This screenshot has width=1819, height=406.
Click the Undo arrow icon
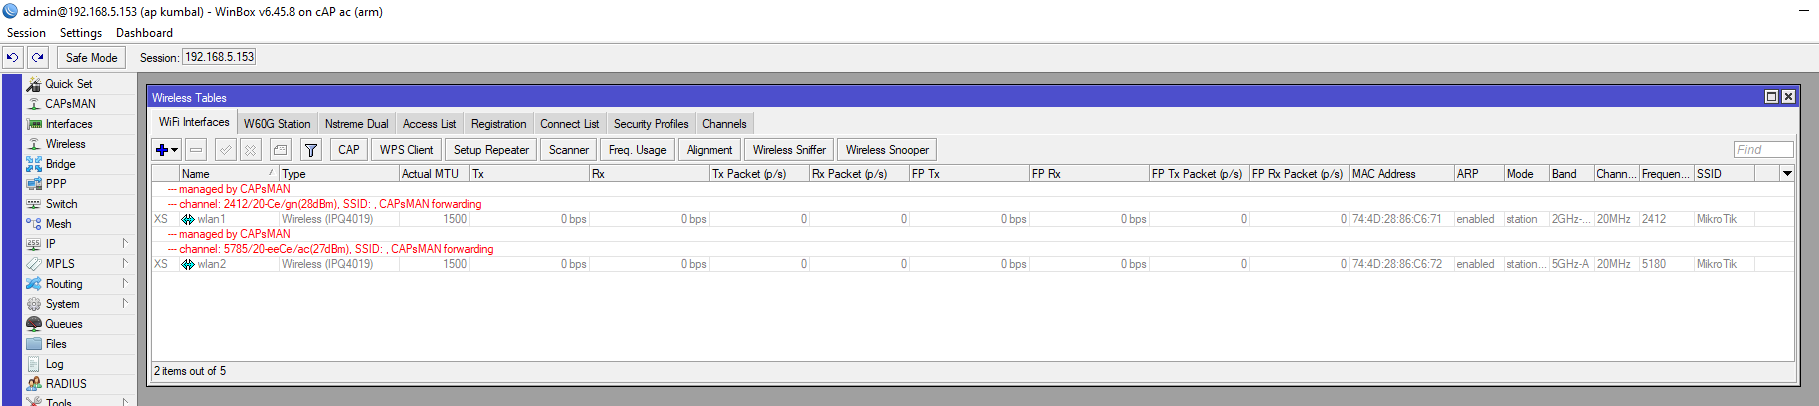[13, 58]
